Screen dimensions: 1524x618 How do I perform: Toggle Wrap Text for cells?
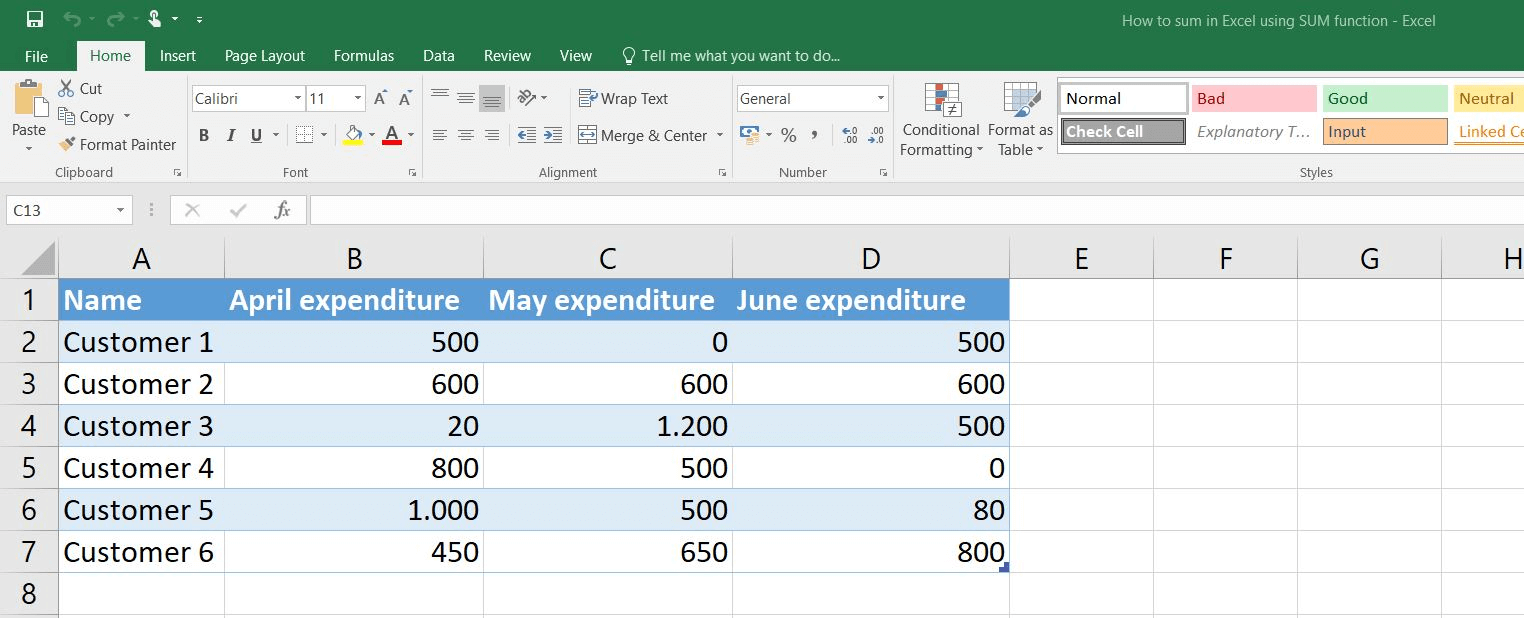623,99
